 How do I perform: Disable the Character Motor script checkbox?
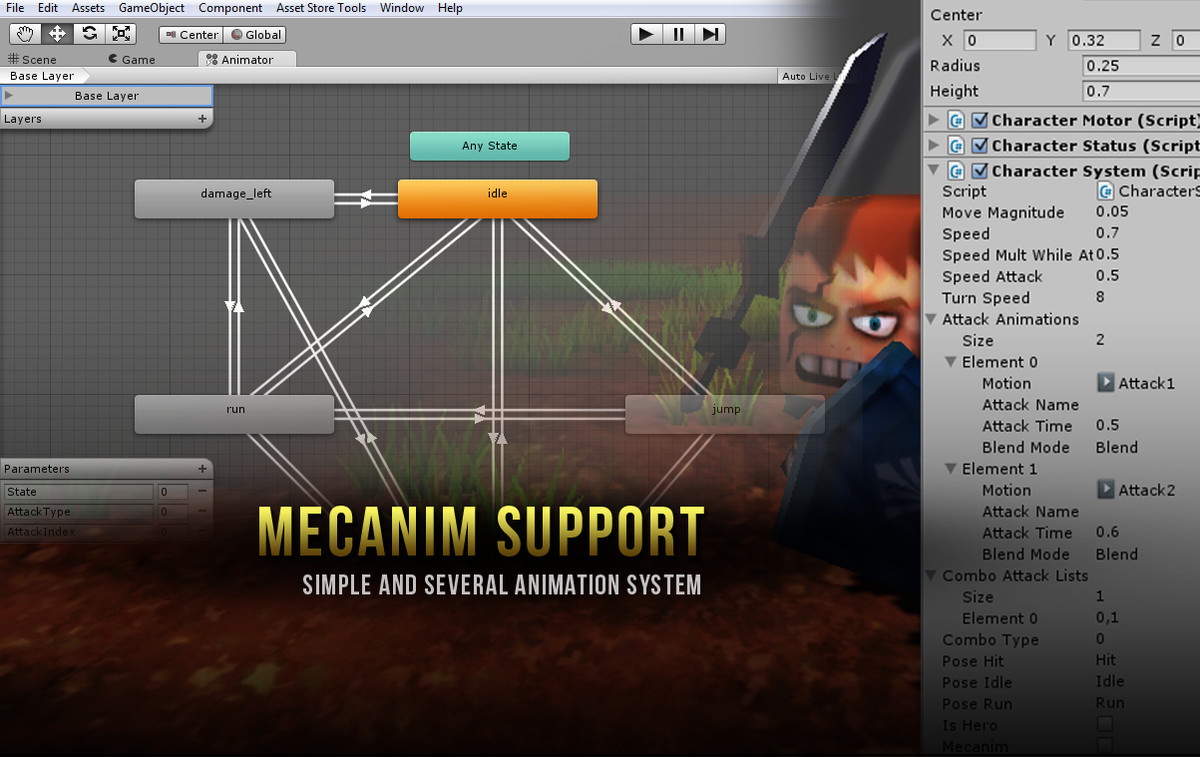point(979,120)
